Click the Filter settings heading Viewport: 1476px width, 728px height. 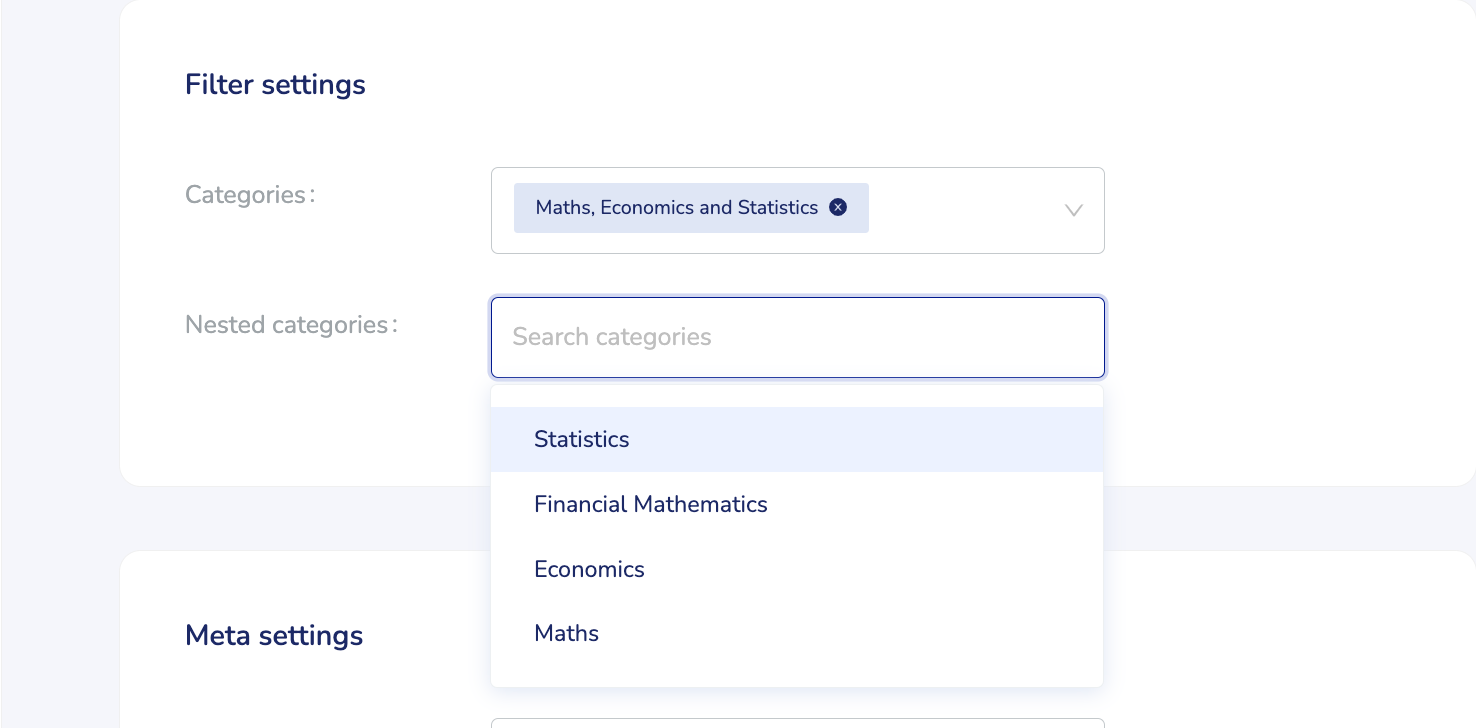(275, 85)
